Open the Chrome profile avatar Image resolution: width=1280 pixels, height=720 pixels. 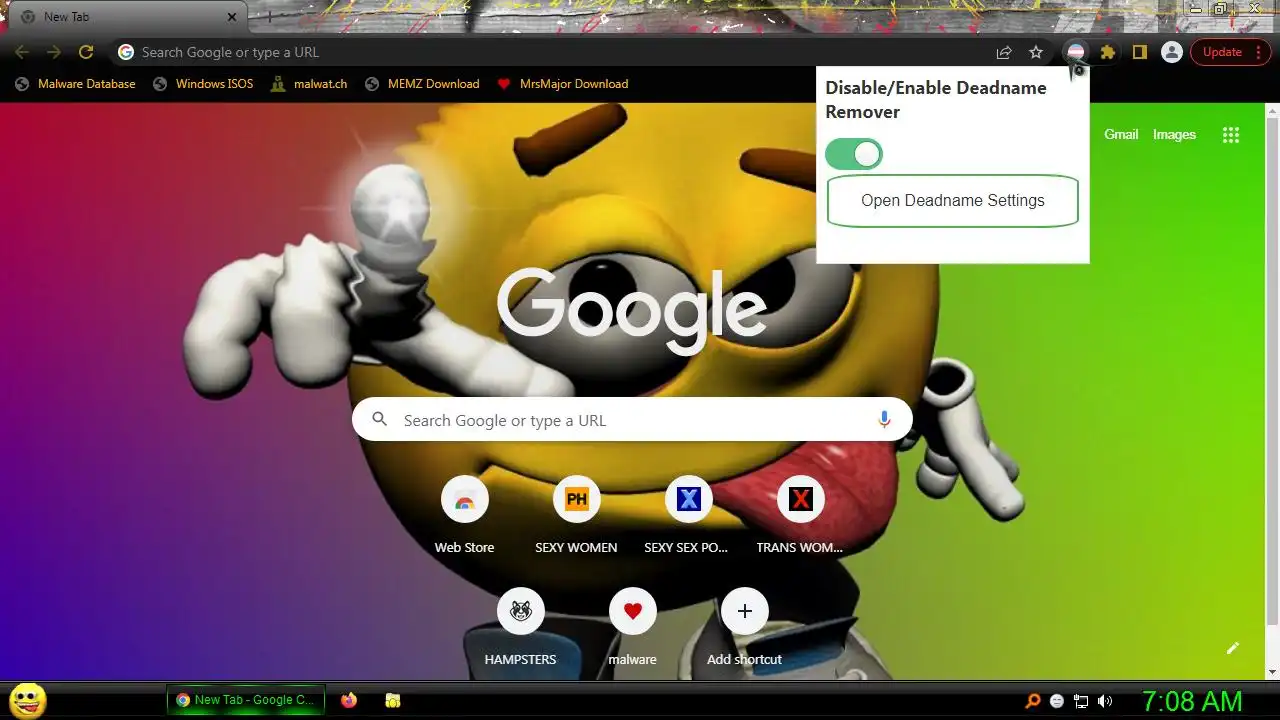point(1172,52)
